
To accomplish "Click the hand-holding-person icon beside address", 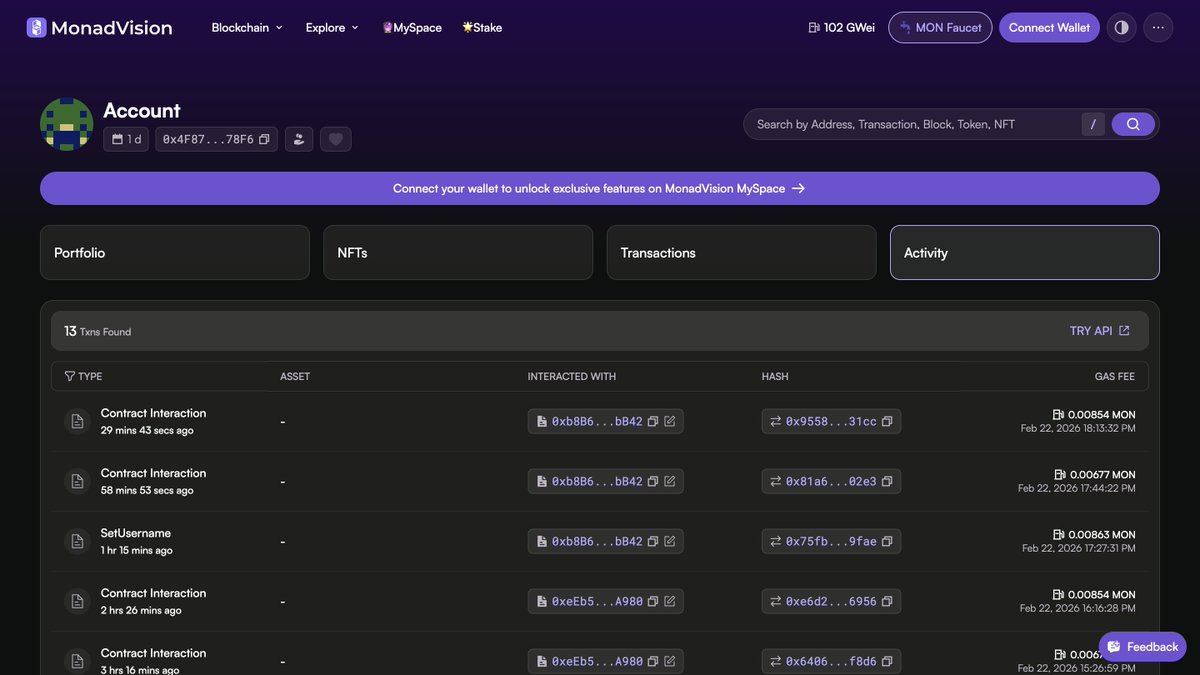I will click(x=298, y=139).
